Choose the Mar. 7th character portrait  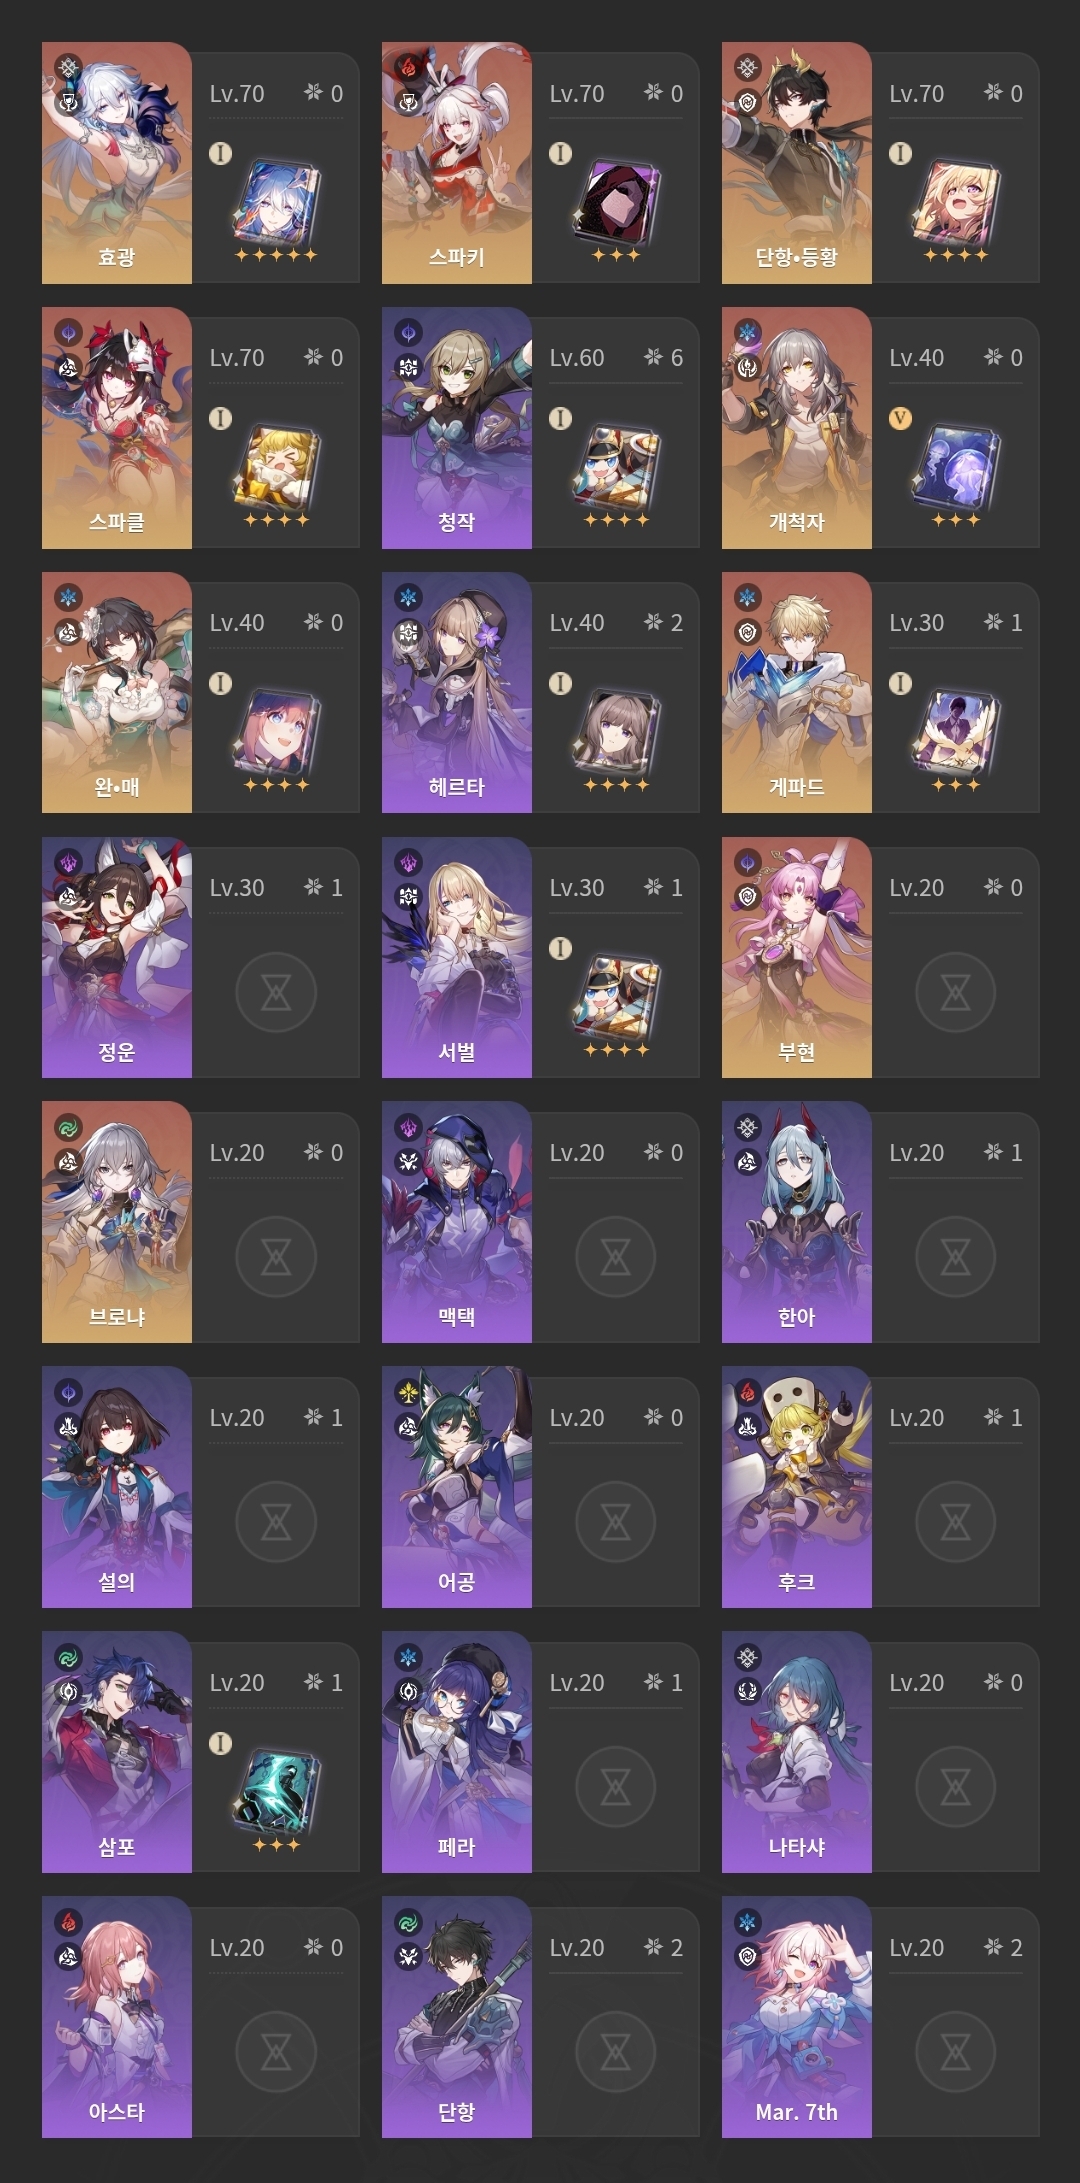pos(797,2018)
